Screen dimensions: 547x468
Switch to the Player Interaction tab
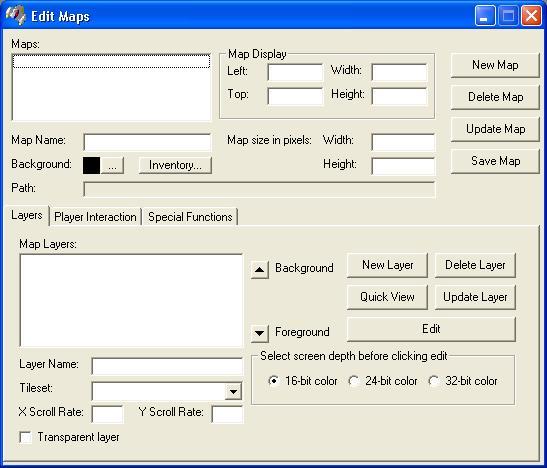[95, 217]
